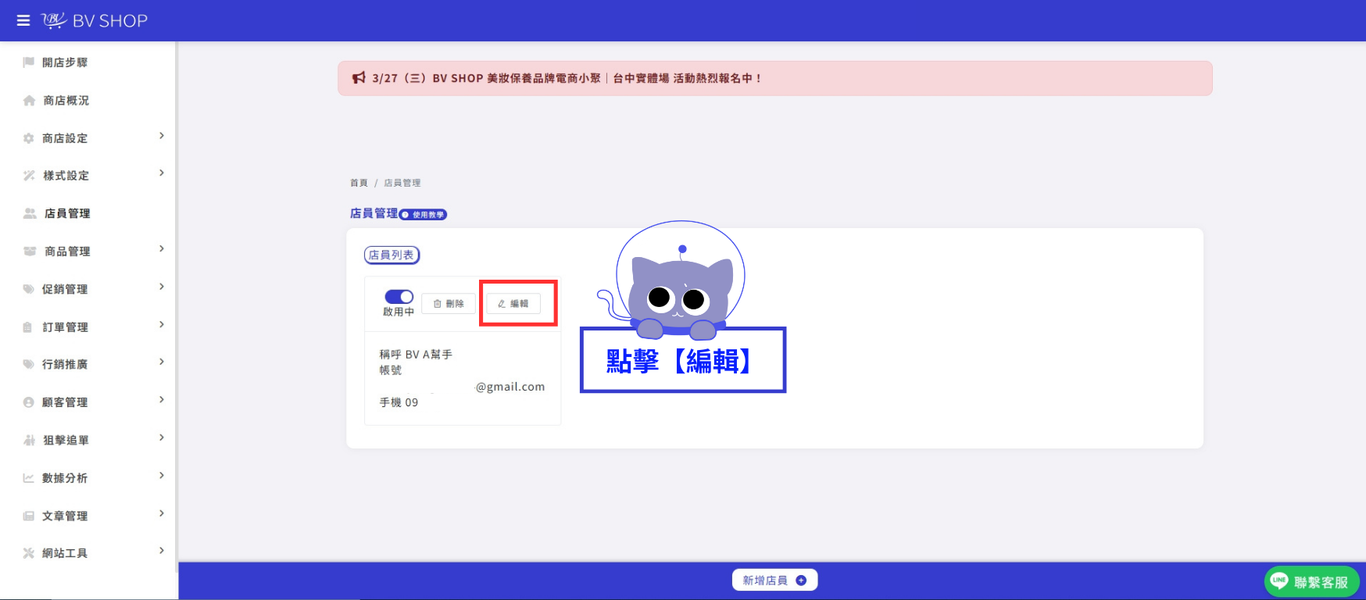1366x600 pixels.
Task: Toggle the 啟用中 switch for BV A幫手
Action: click(399, 297)
